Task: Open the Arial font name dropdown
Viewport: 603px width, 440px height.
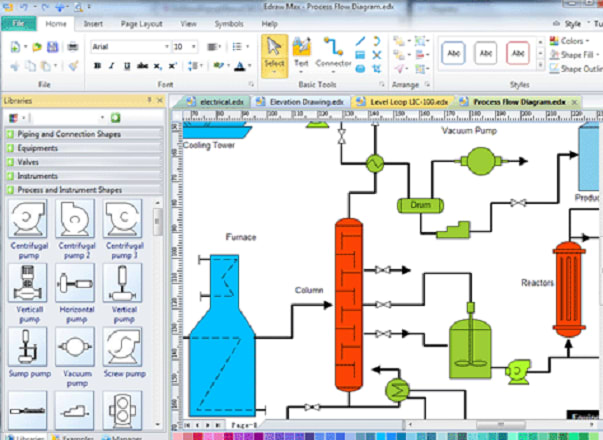Action: pos(128,46)
